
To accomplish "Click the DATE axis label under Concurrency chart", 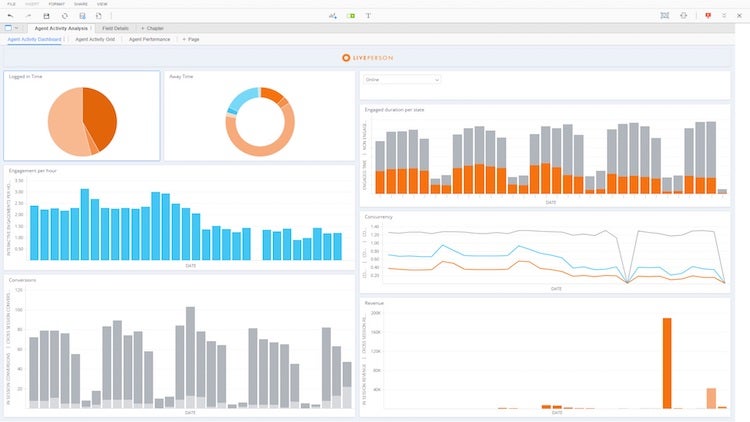I will [556, 289].
